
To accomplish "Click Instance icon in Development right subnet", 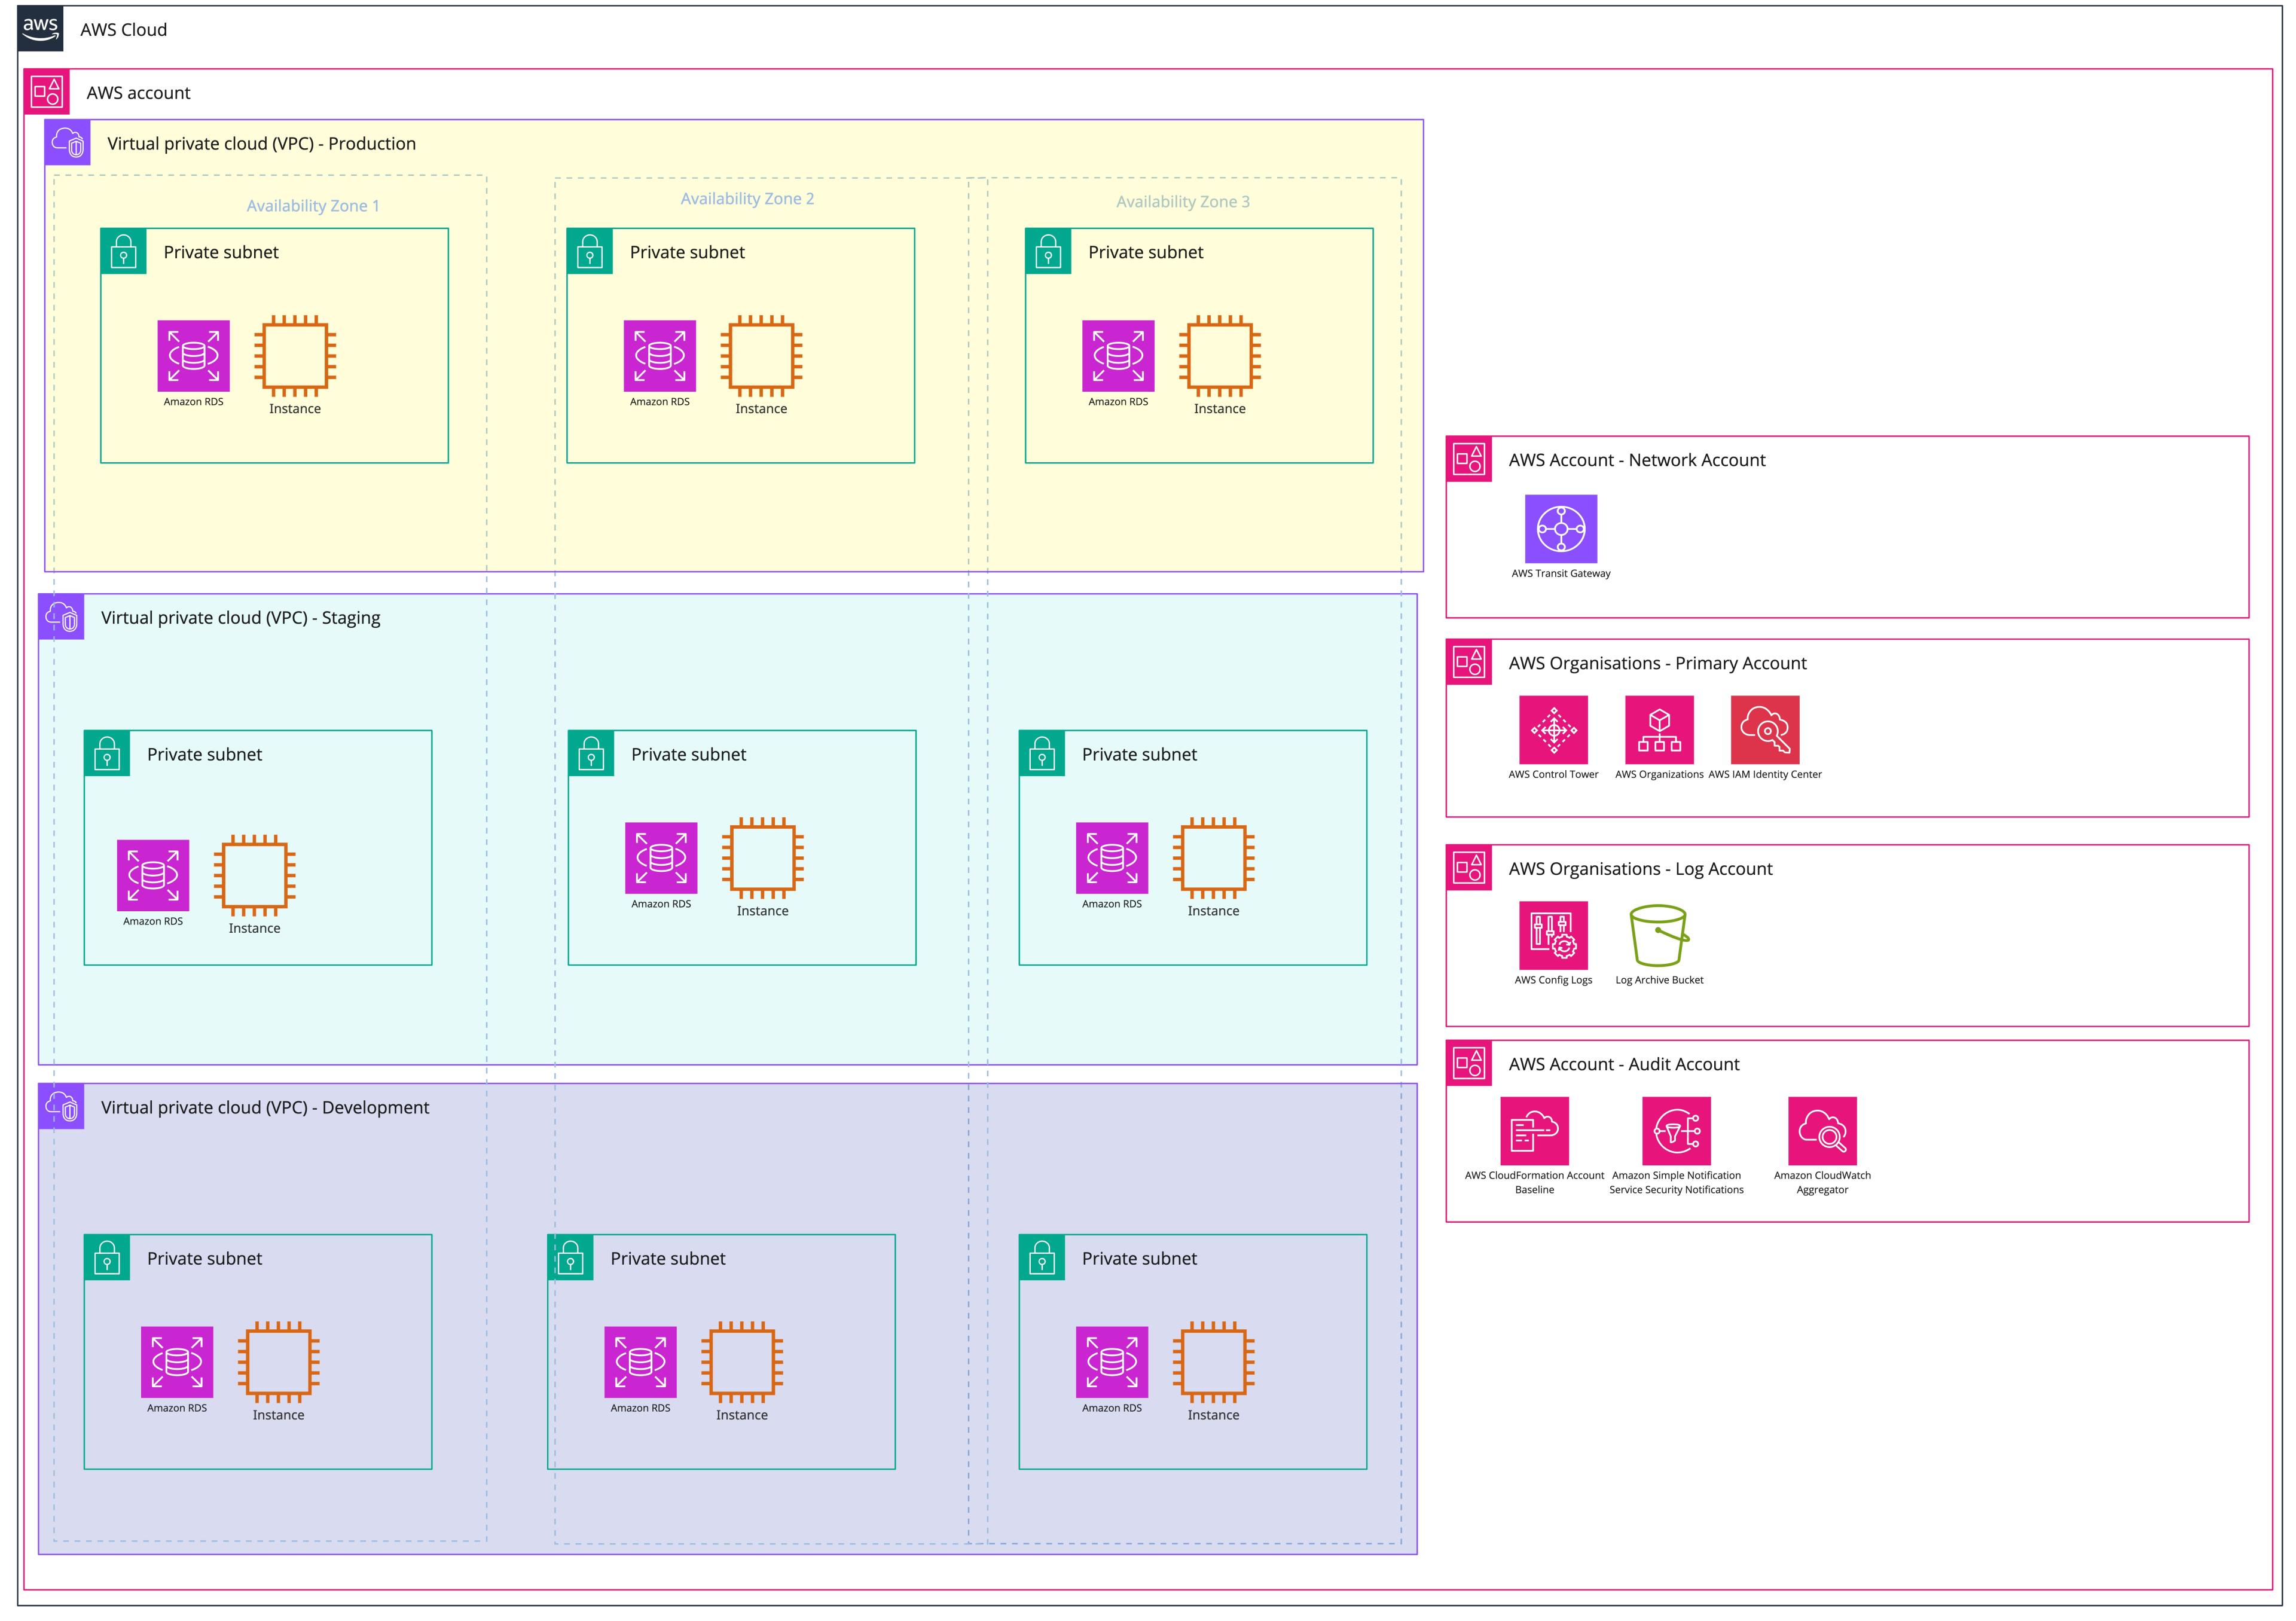I will click(x=1214, y=1362).
